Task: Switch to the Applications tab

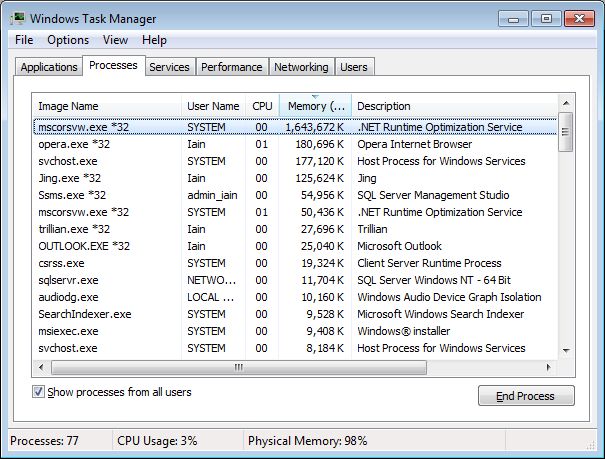Action: tap(49, 67)
